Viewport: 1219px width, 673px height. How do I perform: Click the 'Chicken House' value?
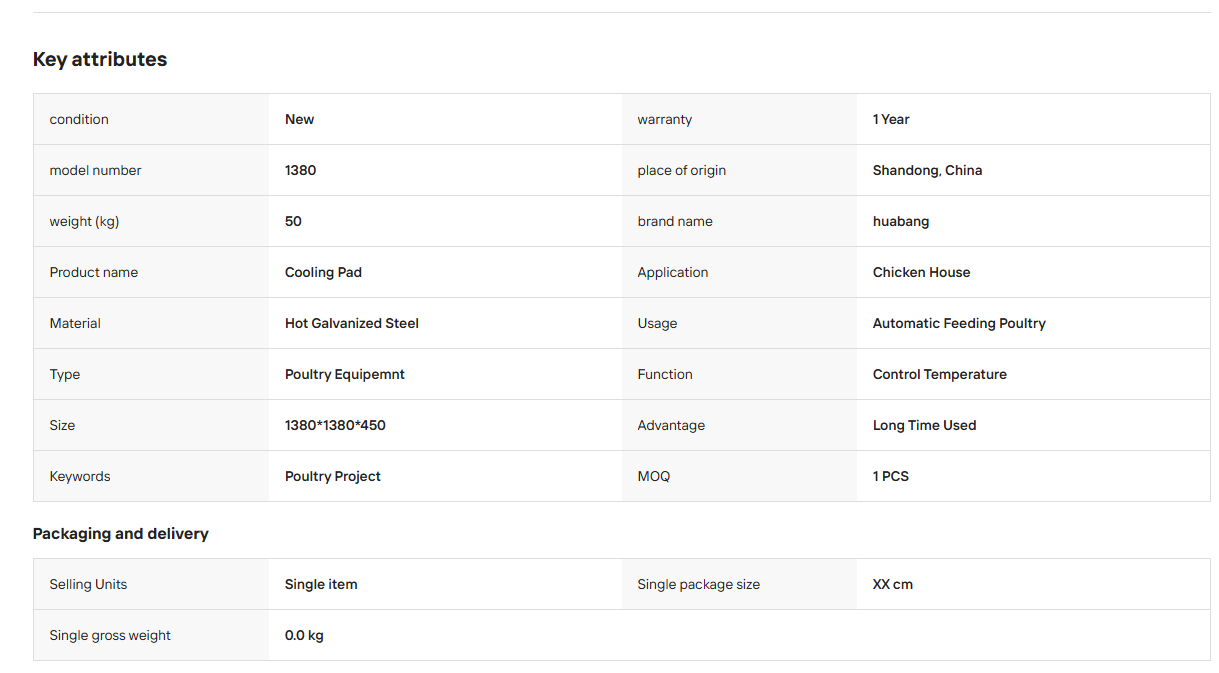pos(921,272)
